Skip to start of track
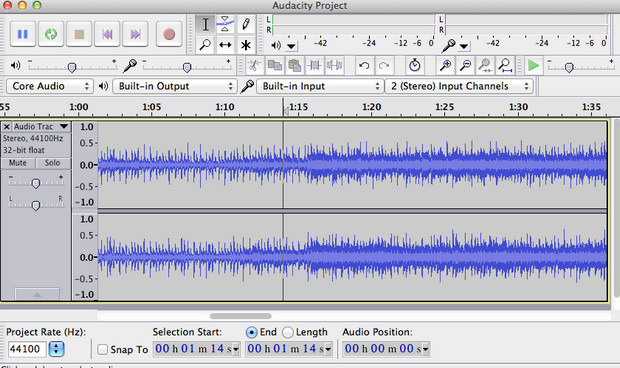This screenshot has height=368, width=620. tap(107, 34)
